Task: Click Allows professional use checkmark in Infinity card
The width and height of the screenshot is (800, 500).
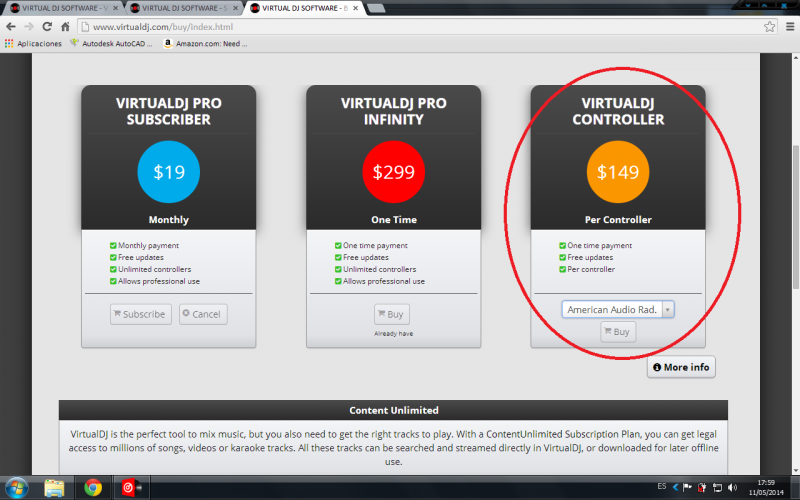Action: [x=338, y=281]
